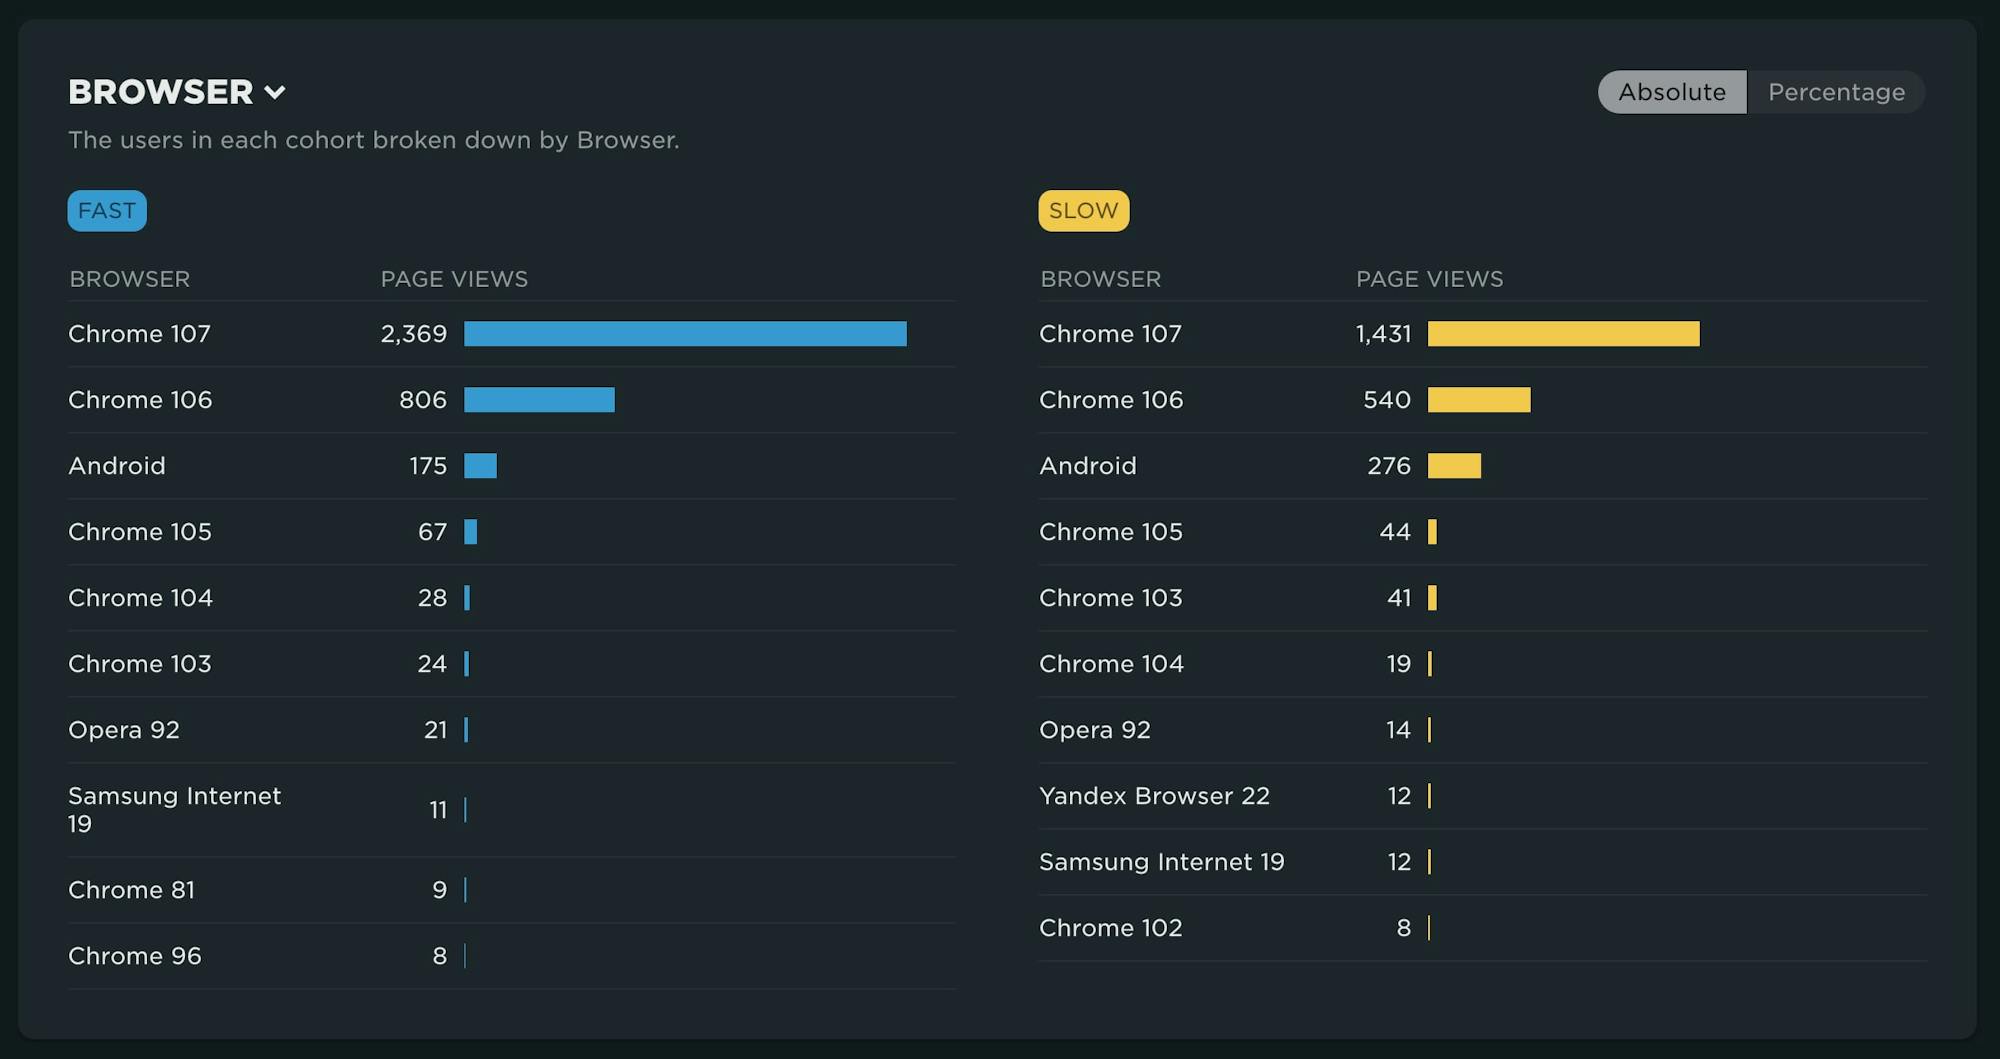Click Yandex Browser 22 in SLOW list
This screenshot has width=2000, height=1059.
tap(1154, 795)
